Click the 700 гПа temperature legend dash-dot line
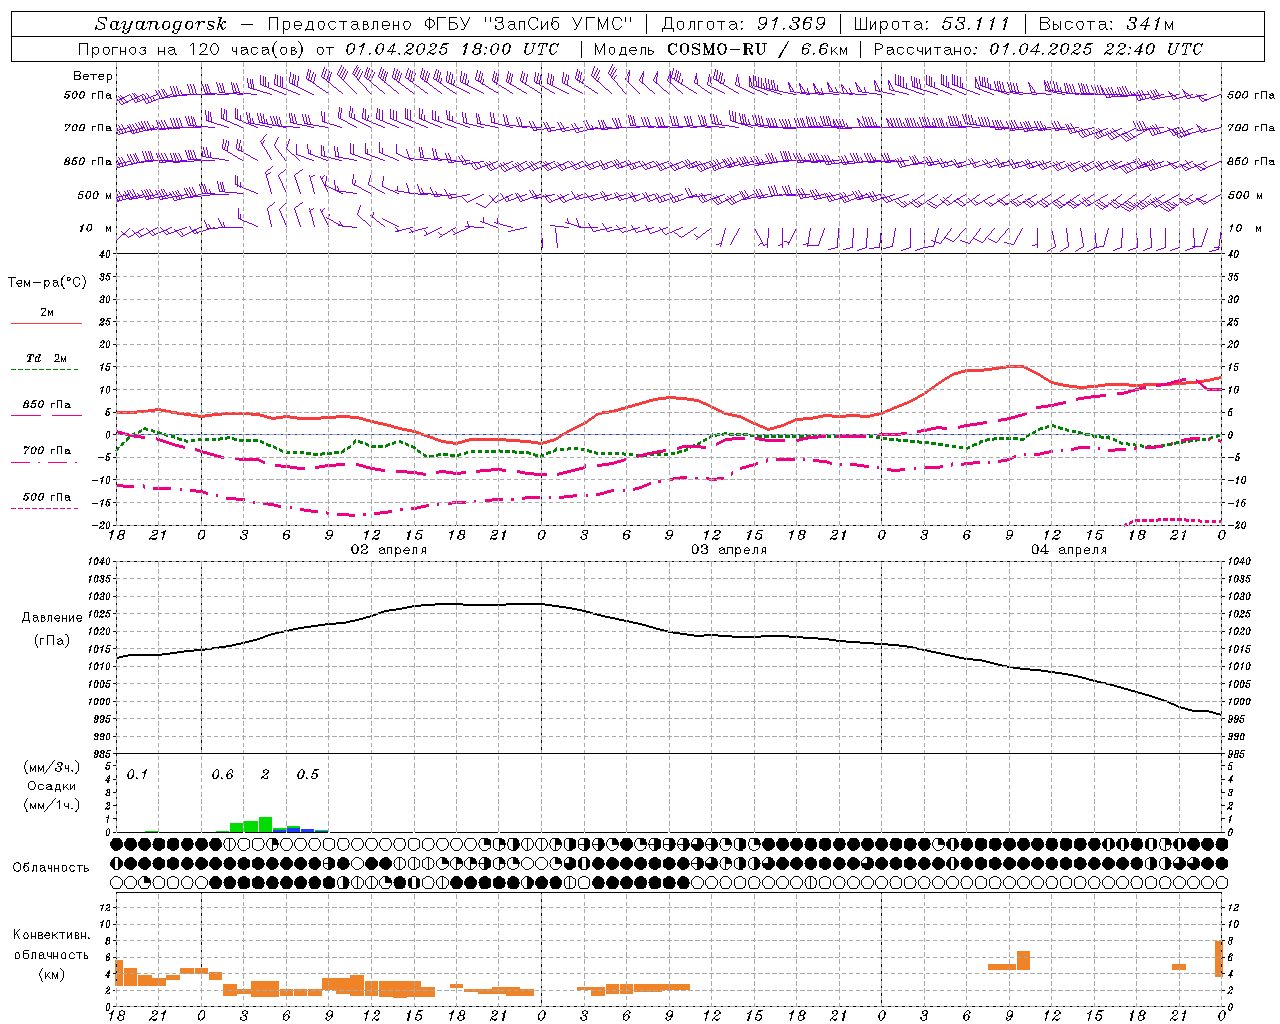 [44, 462]
